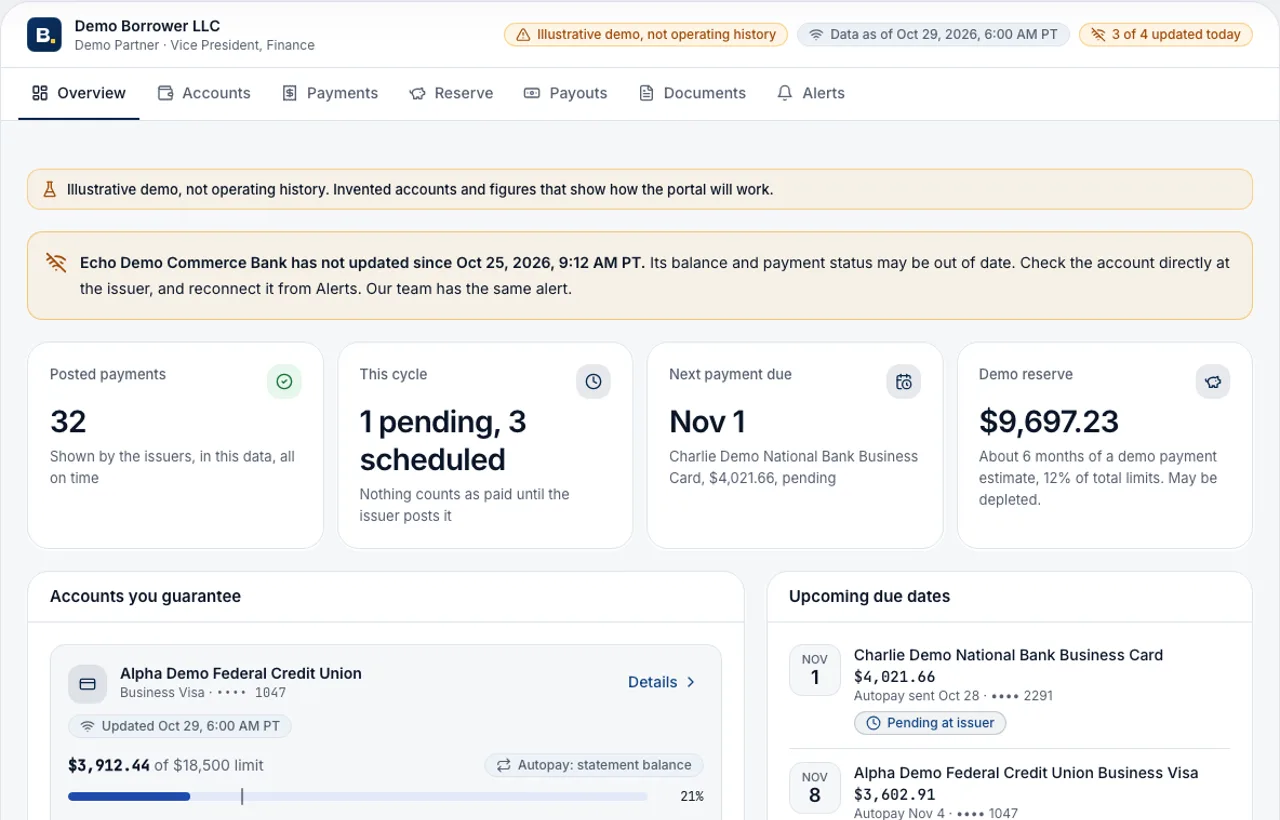1280x820 pixels.
Task: Click the Documents tab file icon
Action: pyautogui.click(x=646, y=93)
